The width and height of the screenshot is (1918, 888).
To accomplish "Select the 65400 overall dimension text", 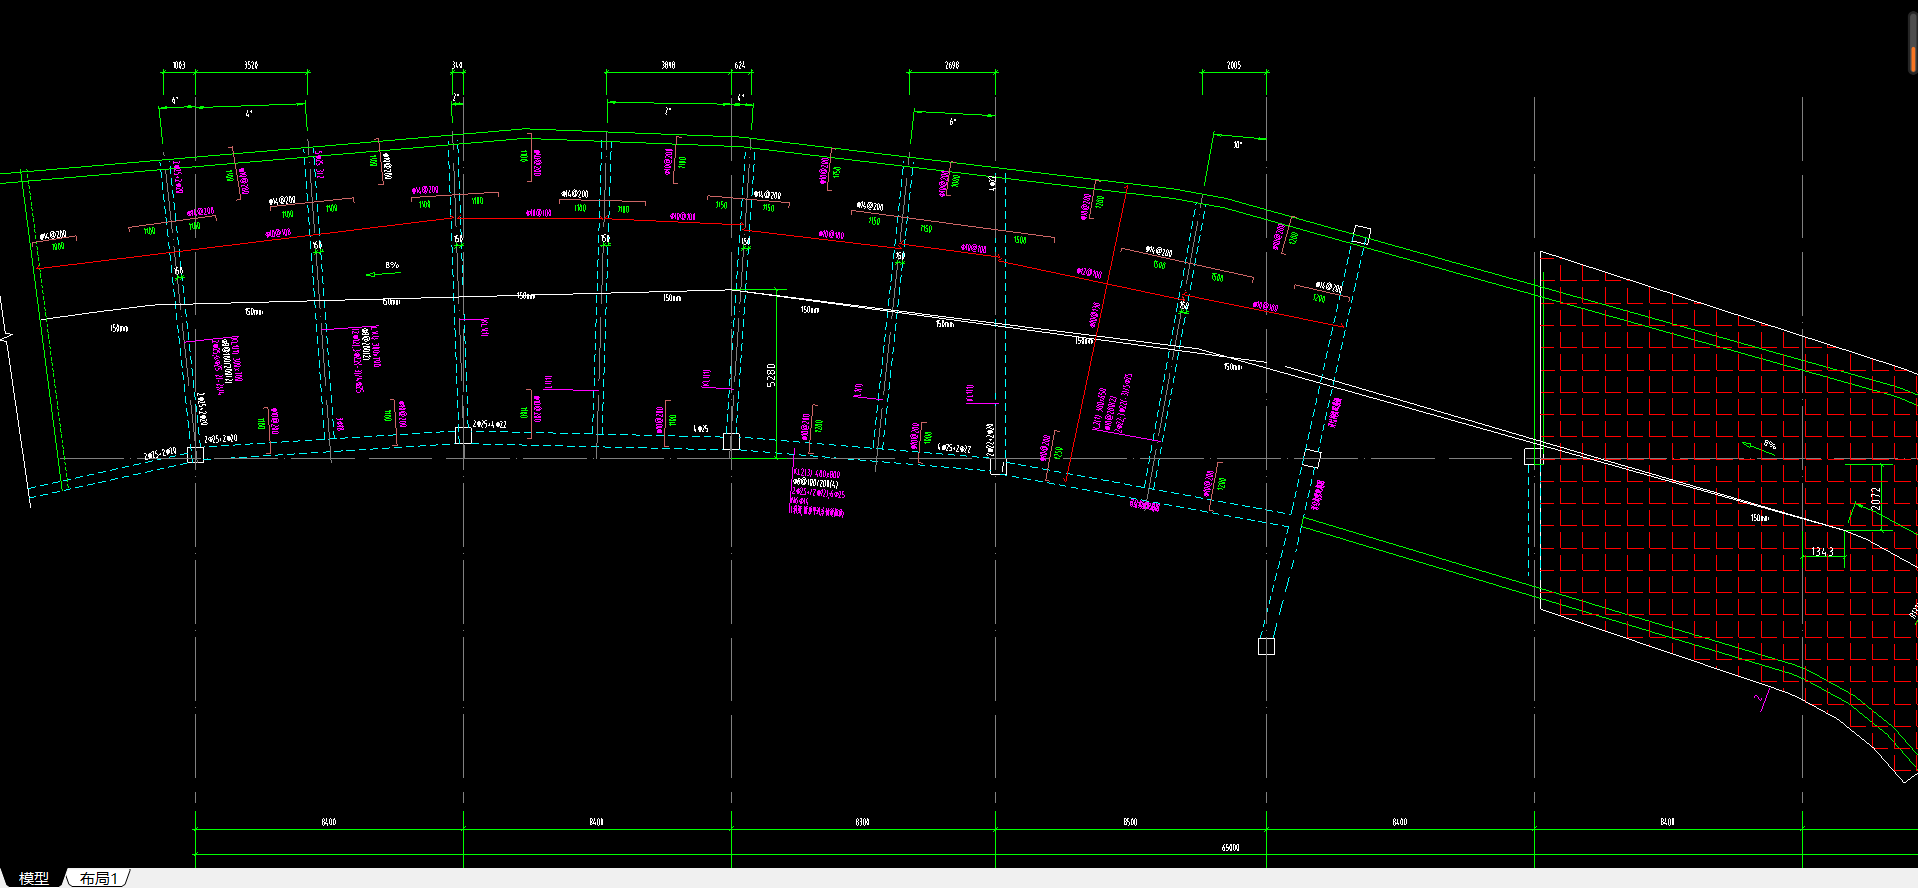I will pos(1230,847).
